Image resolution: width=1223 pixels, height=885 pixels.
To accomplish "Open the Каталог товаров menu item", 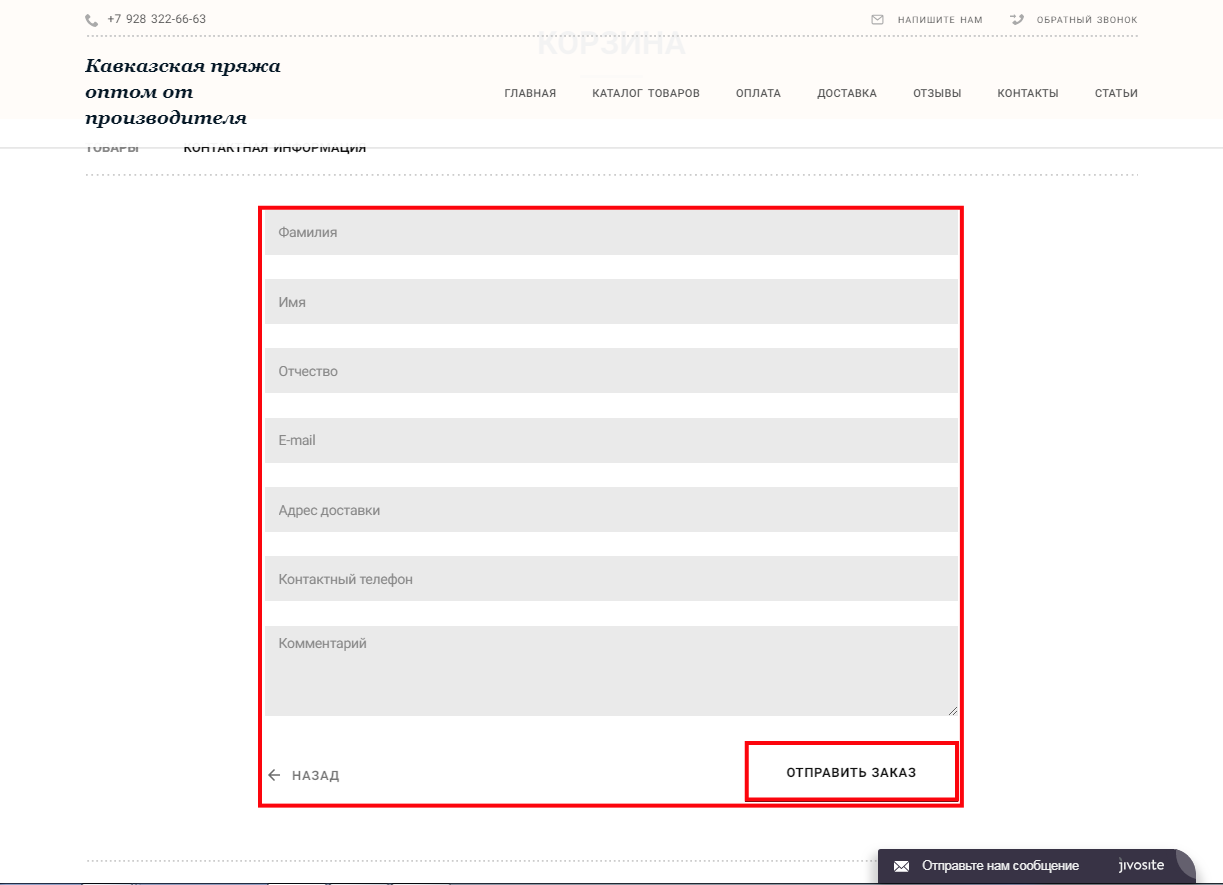I will 646,93.
